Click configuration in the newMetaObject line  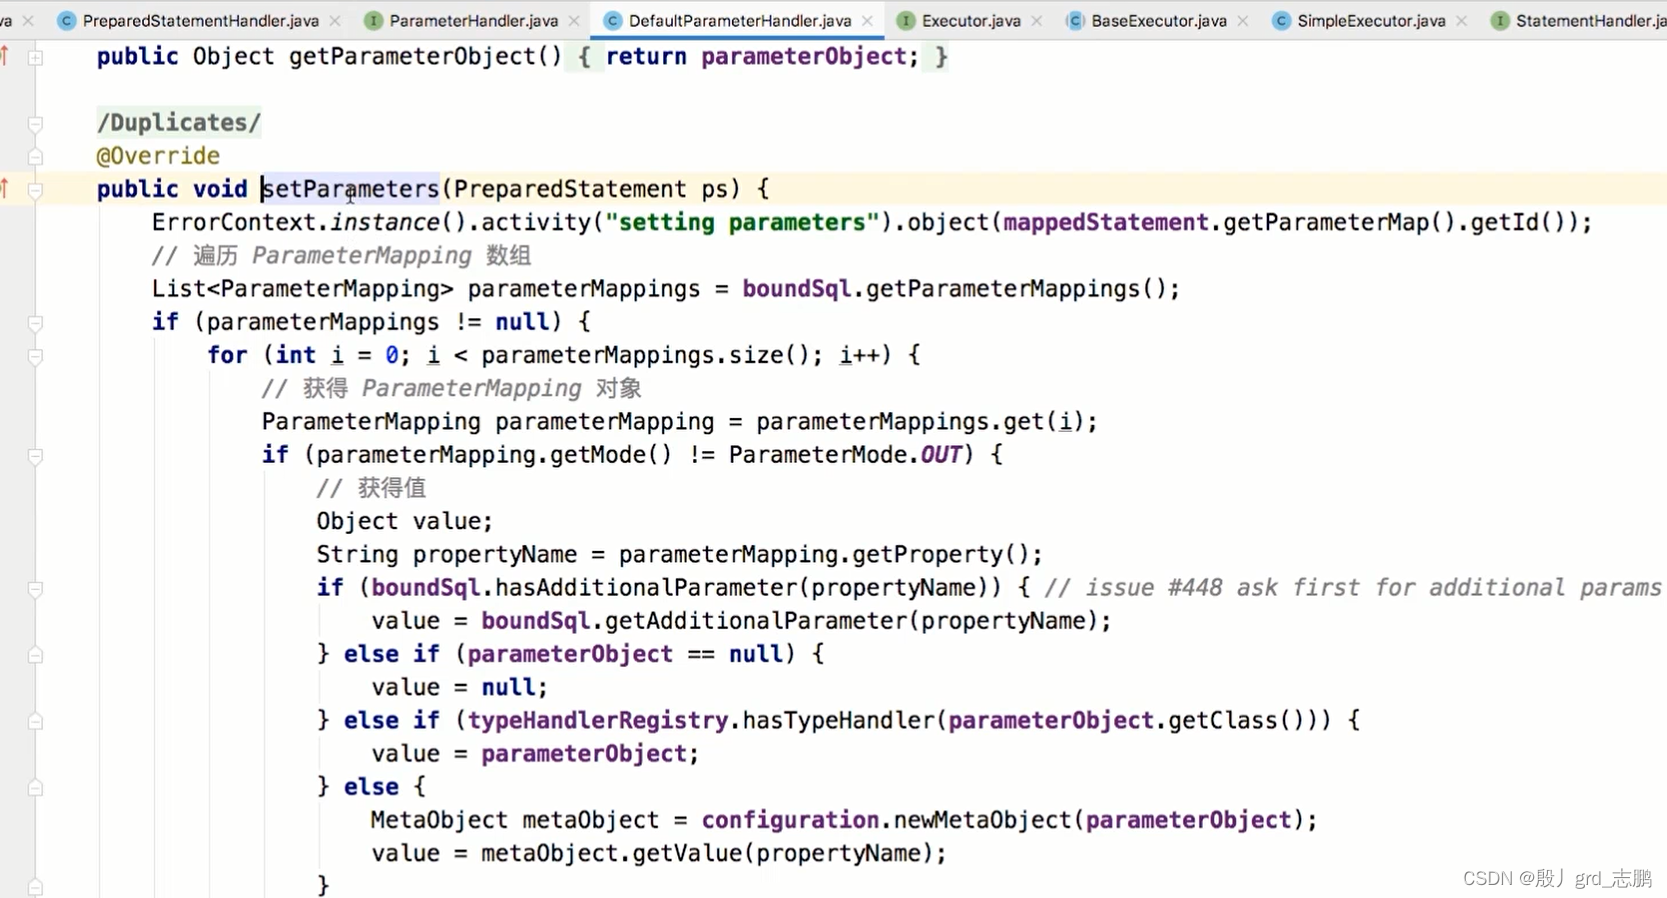pos(790,820)
